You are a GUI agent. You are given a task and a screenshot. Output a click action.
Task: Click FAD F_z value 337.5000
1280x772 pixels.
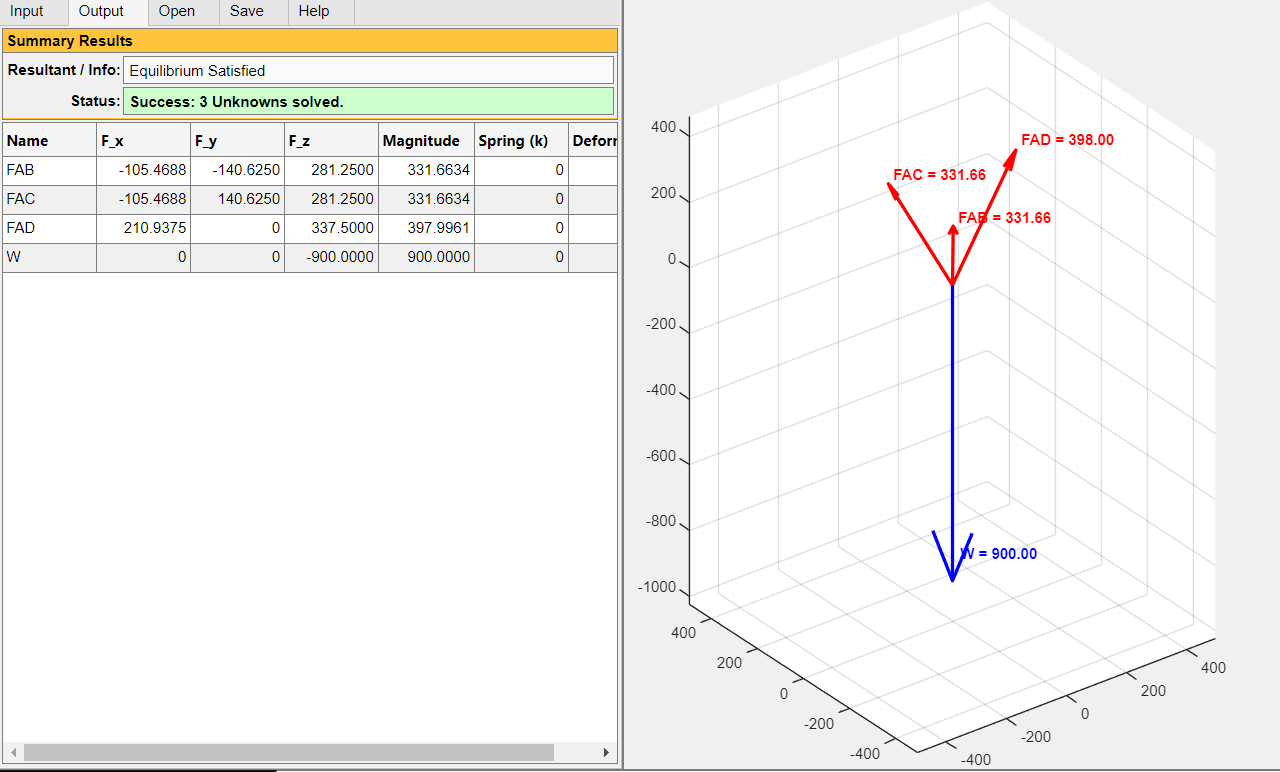pyautogui.click(x=331, y=228)
